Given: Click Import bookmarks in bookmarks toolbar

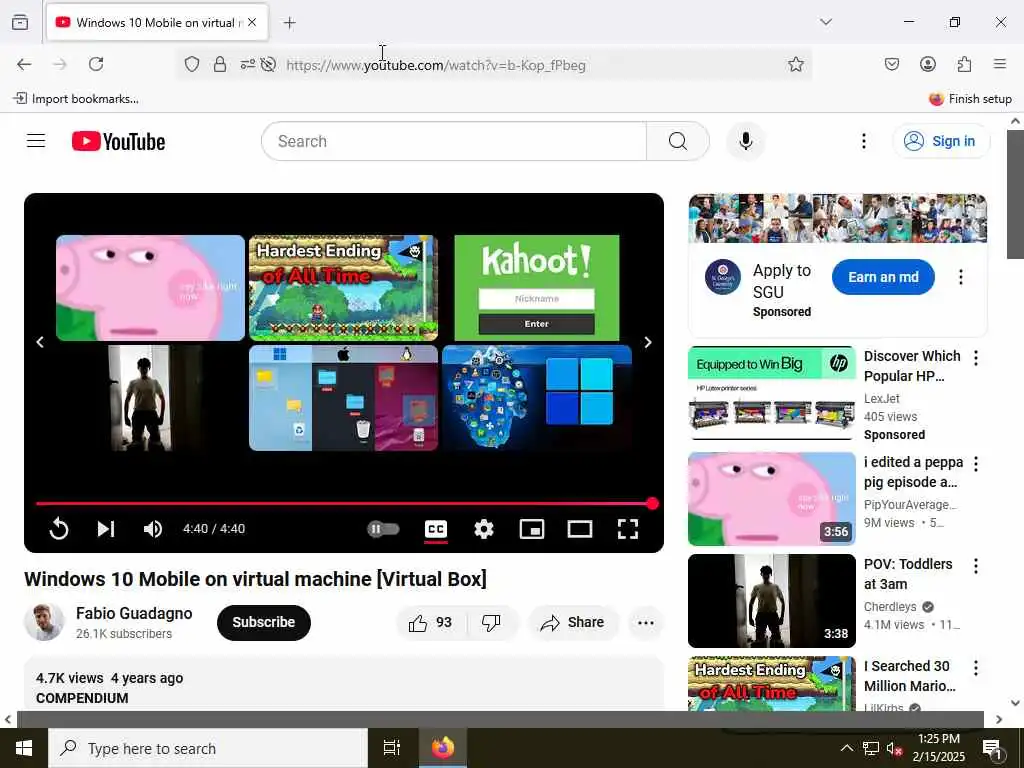Looking at the screenshot, I should [76, 99].
